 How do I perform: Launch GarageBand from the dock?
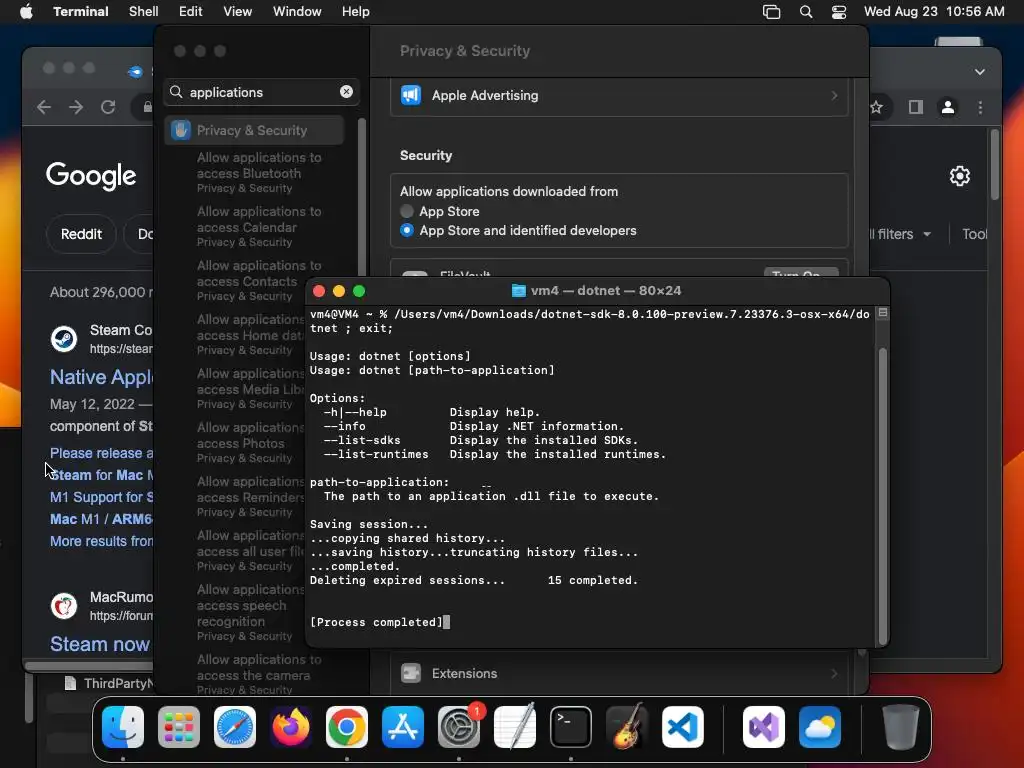point(627,727)
